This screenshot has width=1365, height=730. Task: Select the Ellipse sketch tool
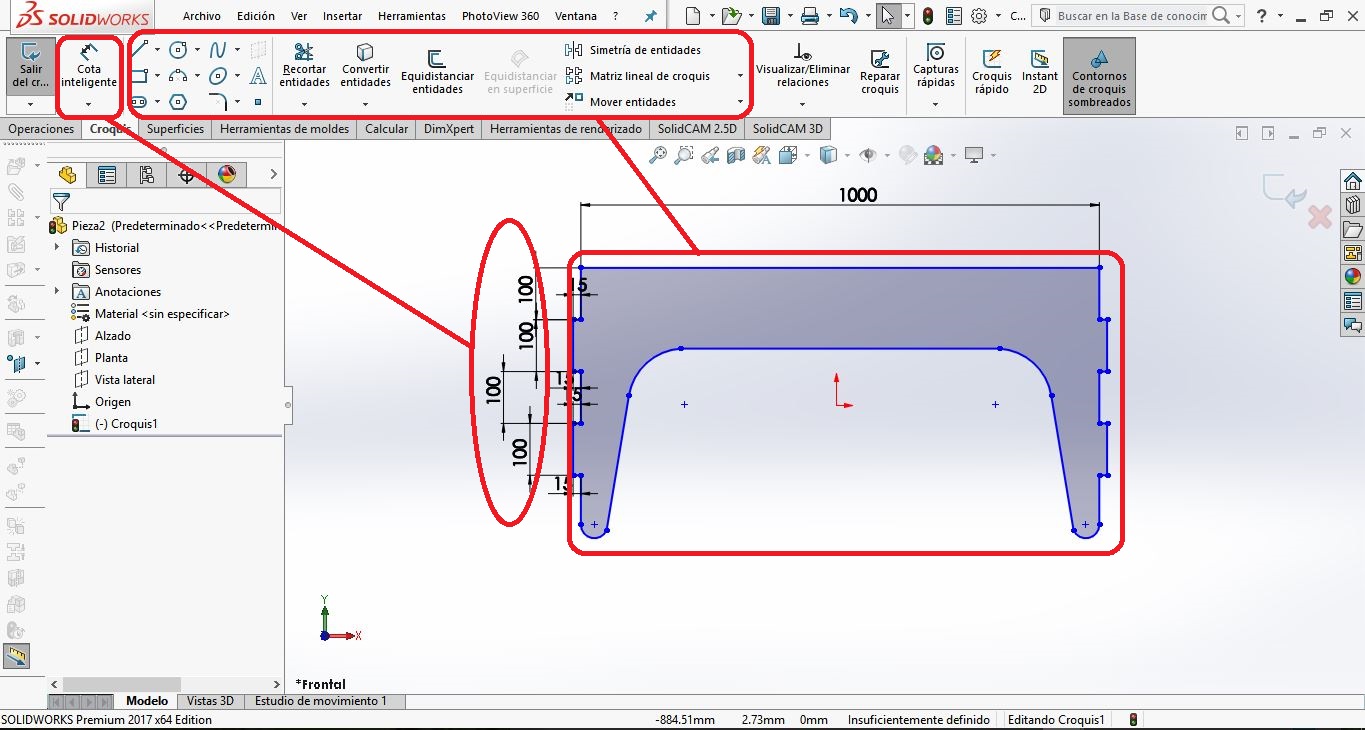click(217, 76)
